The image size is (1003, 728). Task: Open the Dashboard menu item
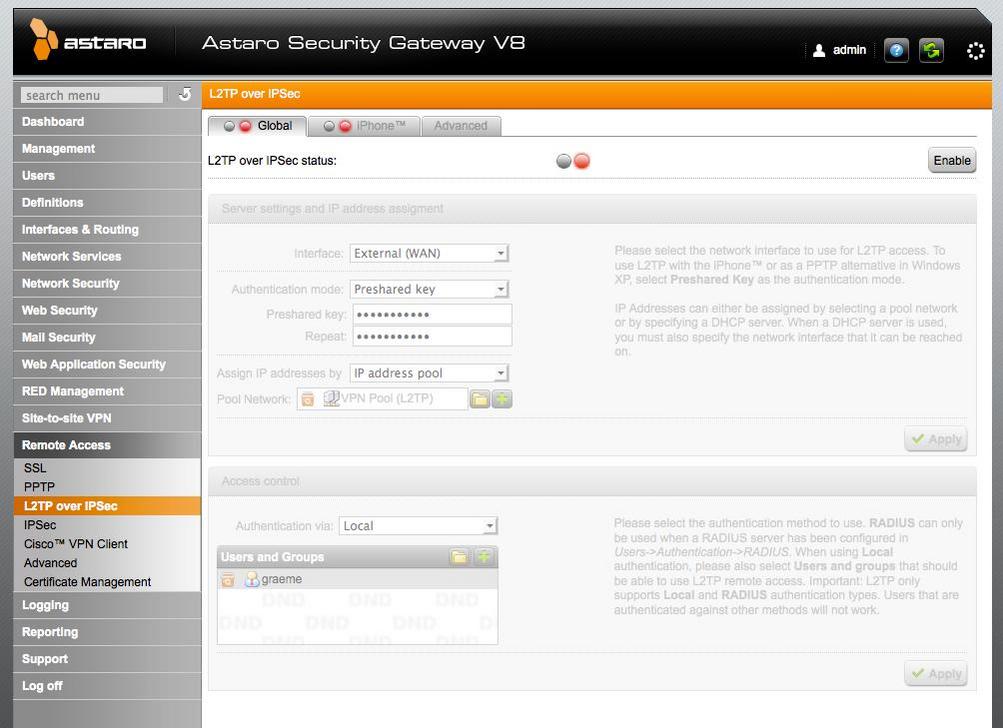107,122
